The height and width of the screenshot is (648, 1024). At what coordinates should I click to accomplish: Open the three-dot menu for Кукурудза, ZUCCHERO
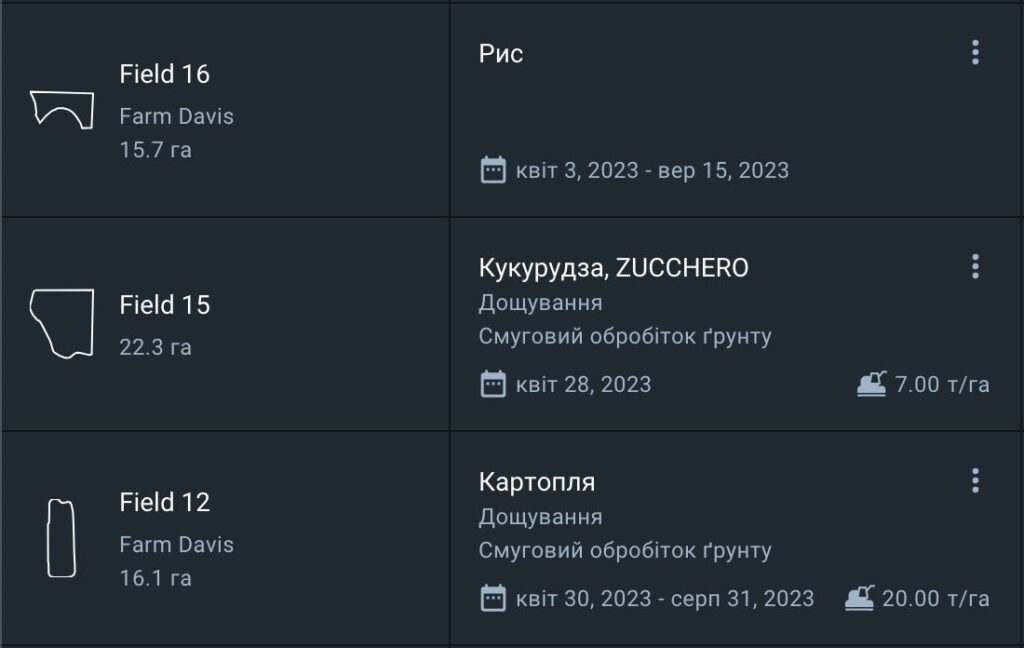[x=975, y=267]
